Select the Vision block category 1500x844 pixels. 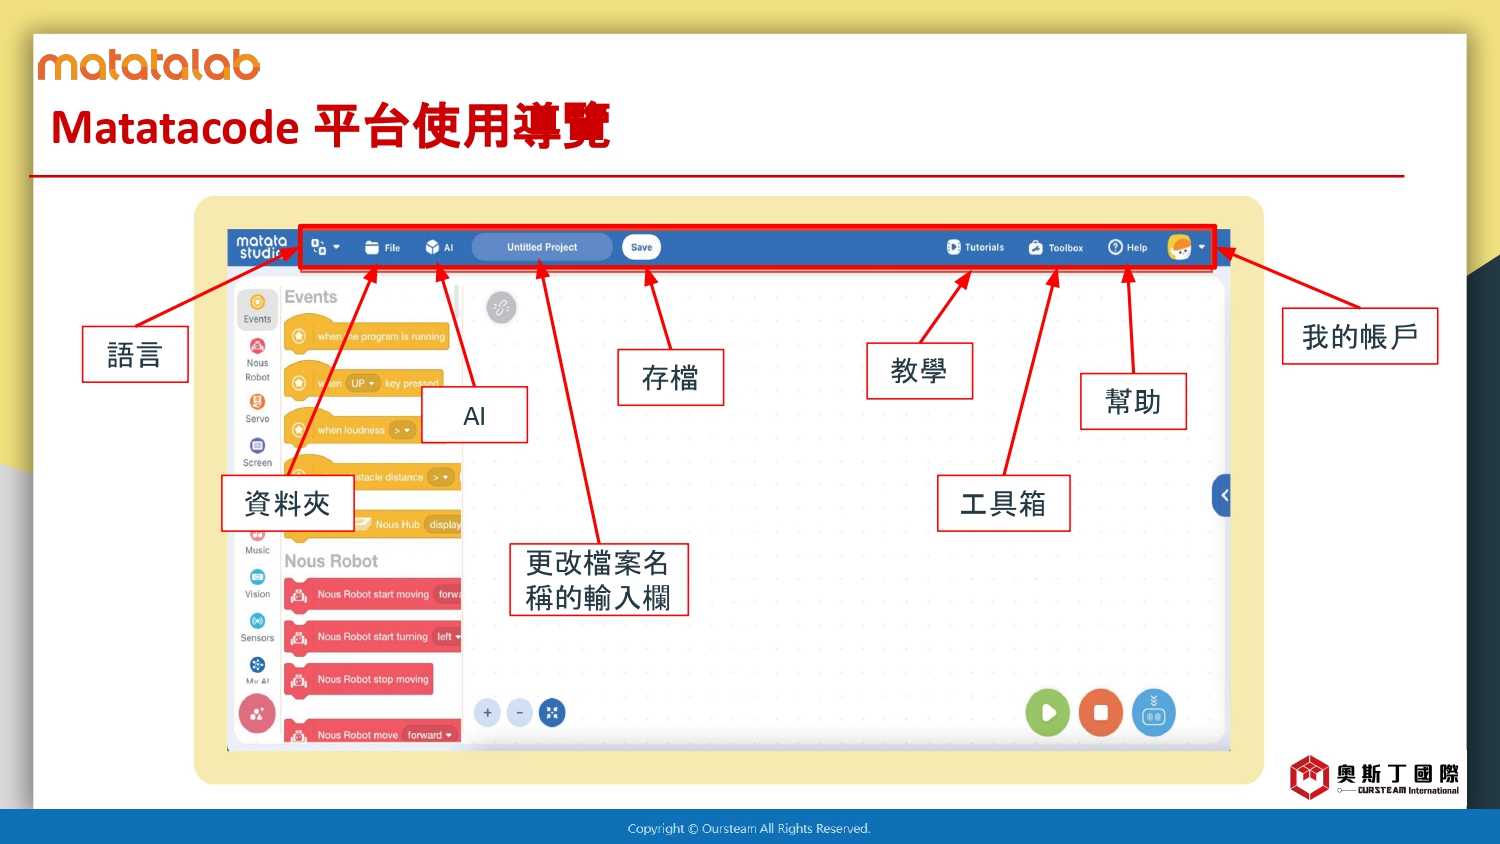(257, 584)
